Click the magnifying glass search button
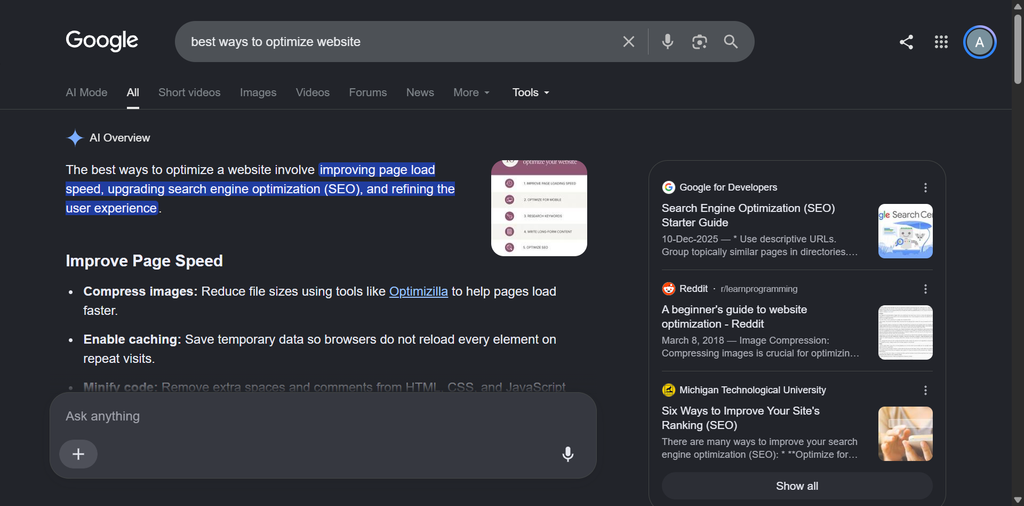This screenshot has width=1024, height=506. pos(731,42)
